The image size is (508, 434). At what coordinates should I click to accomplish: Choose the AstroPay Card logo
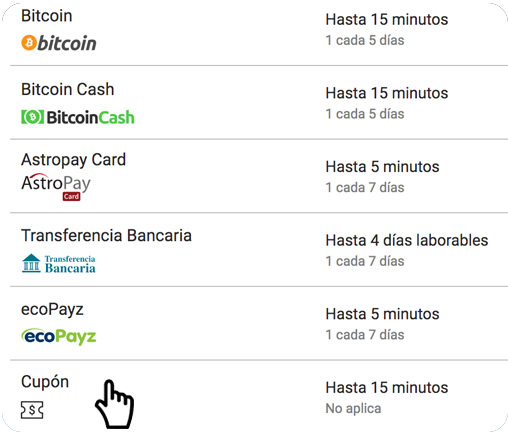click(56, 187)
